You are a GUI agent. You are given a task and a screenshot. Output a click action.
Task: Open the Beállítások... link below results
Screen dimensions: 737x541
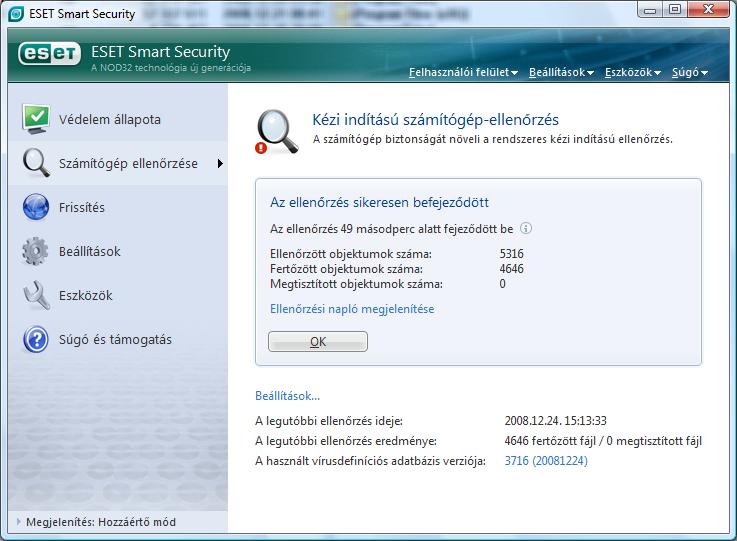pyautogui.click(x=287, y=396)
